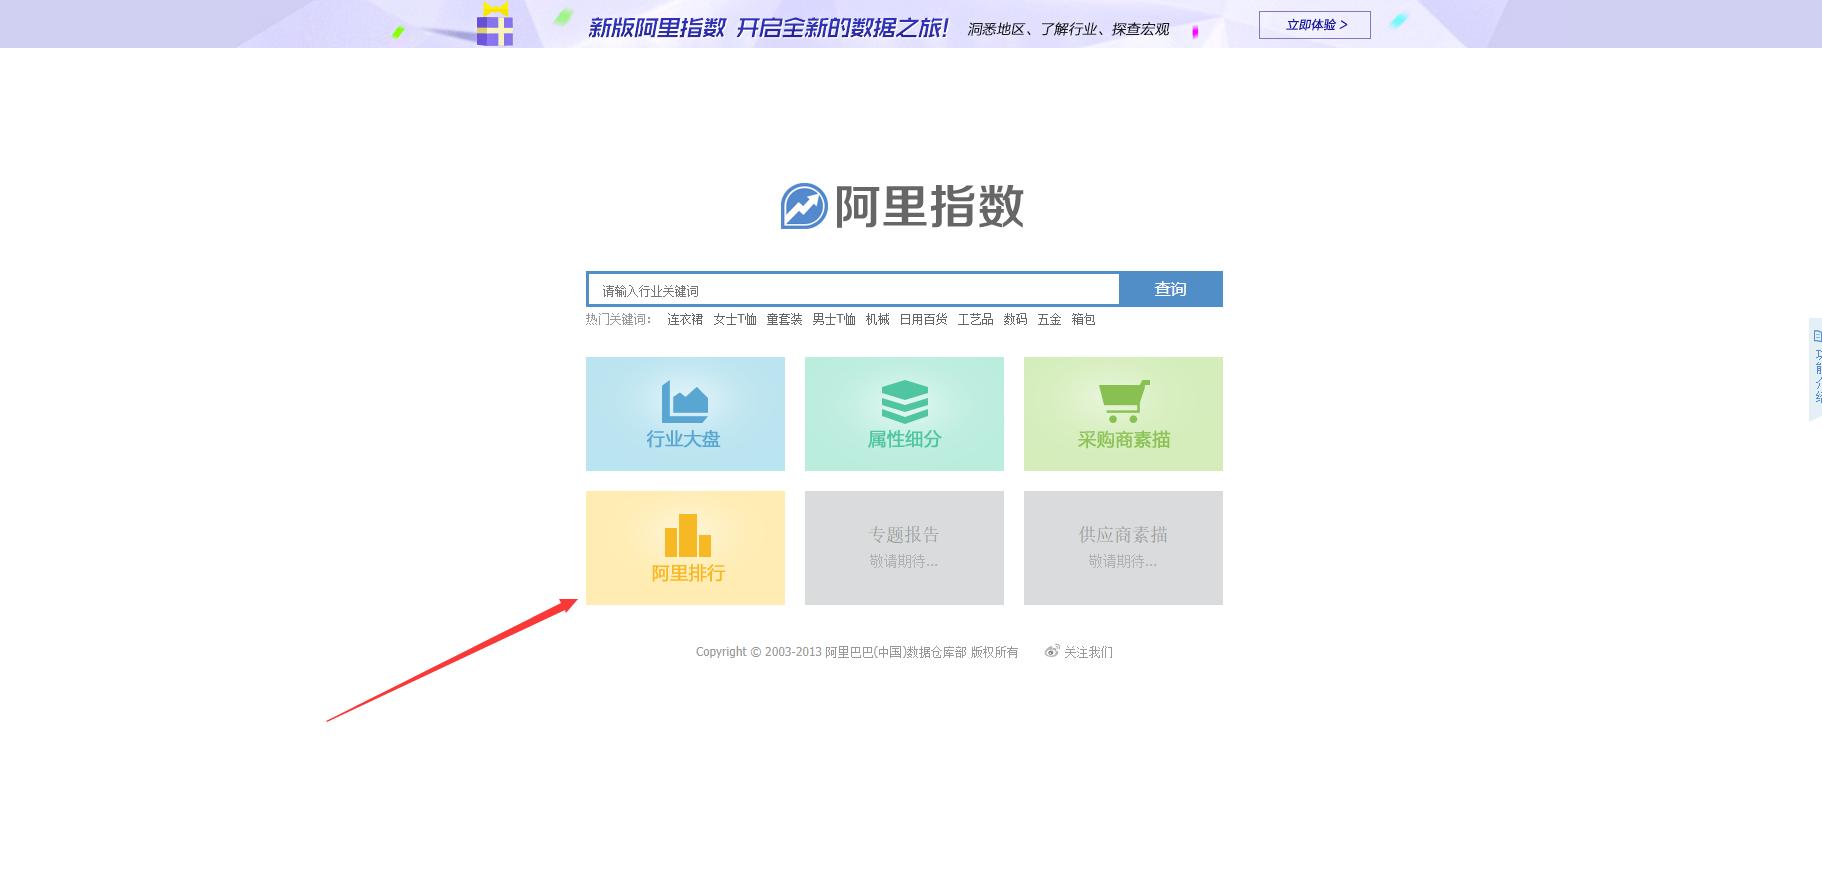Select hot keyword 五金
Screen dimensions: 1822x871
click(1049, 319)
